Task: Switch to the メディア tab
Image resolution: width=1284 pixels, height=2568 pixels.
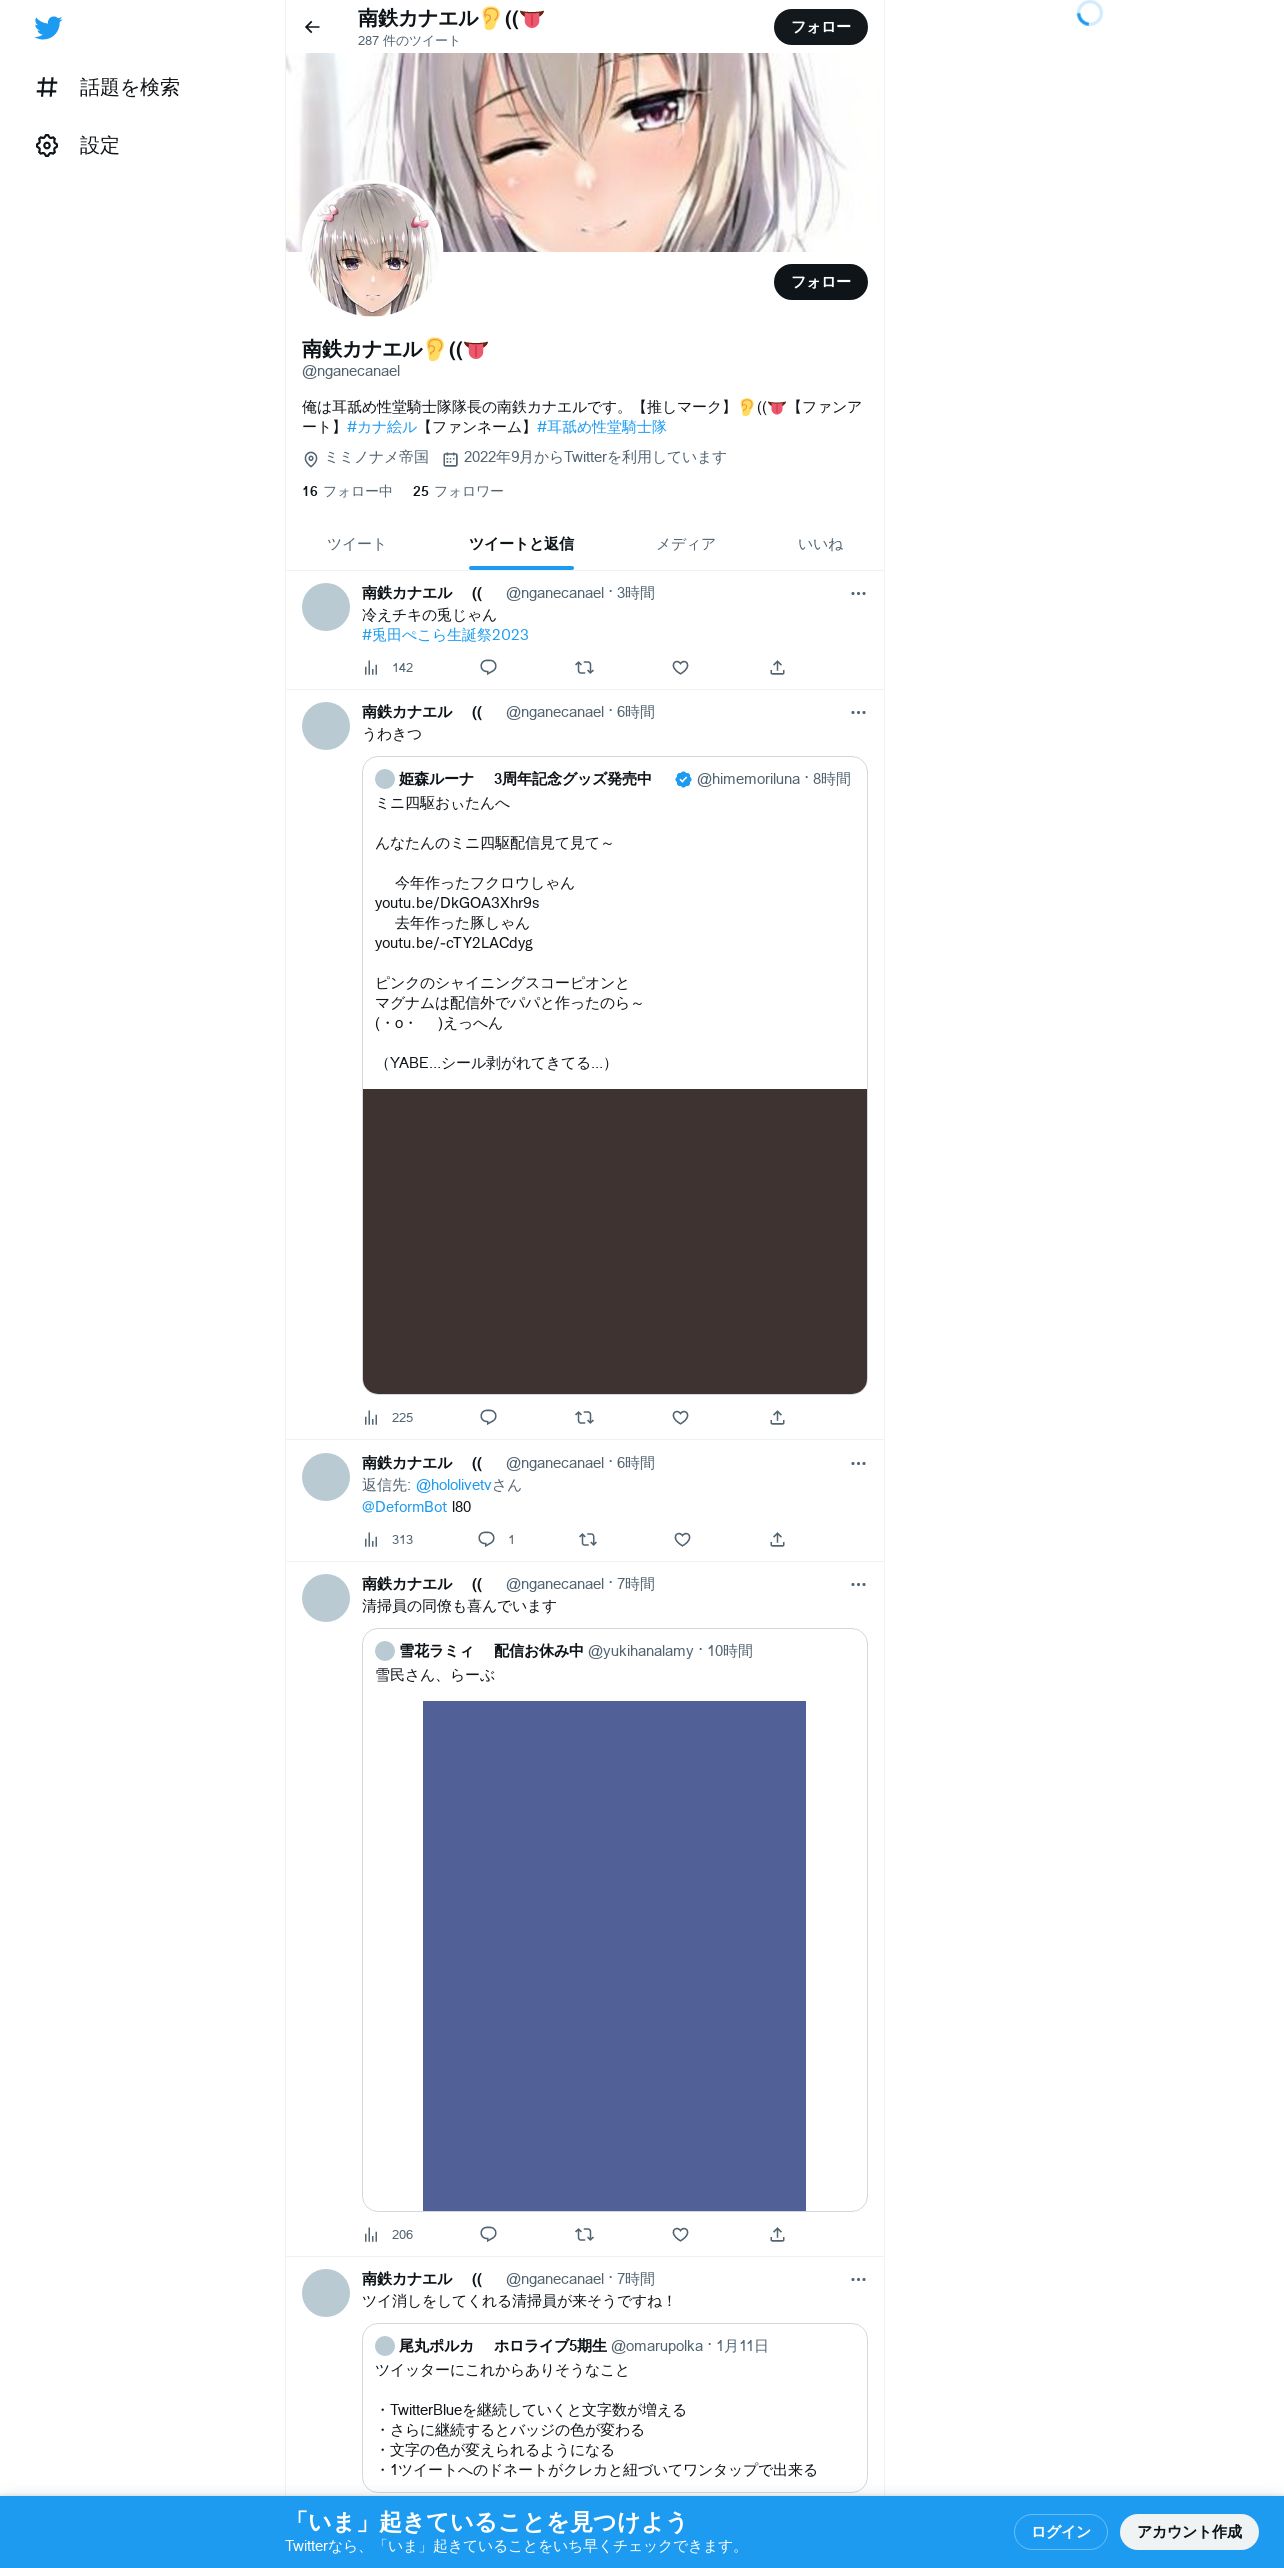Action: (x=686, y=544)
